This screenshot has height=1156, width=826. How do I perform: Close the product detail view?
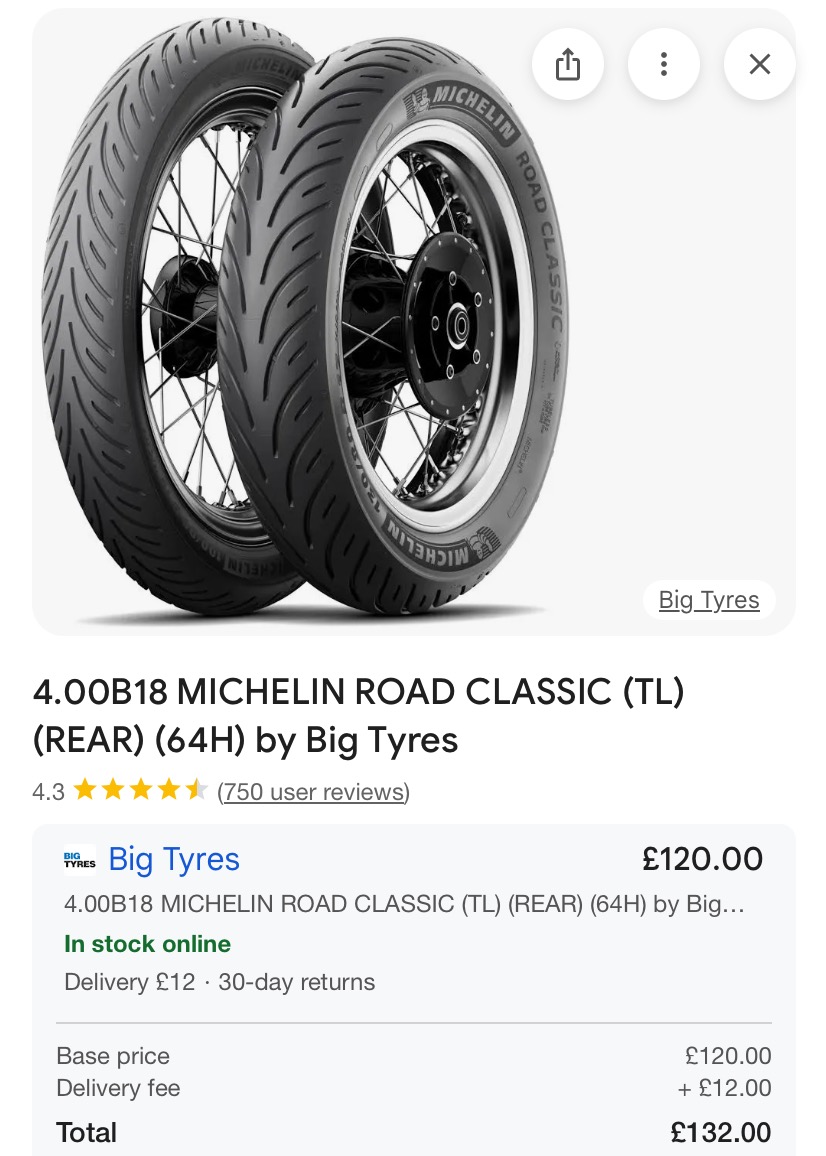[759, 65]
